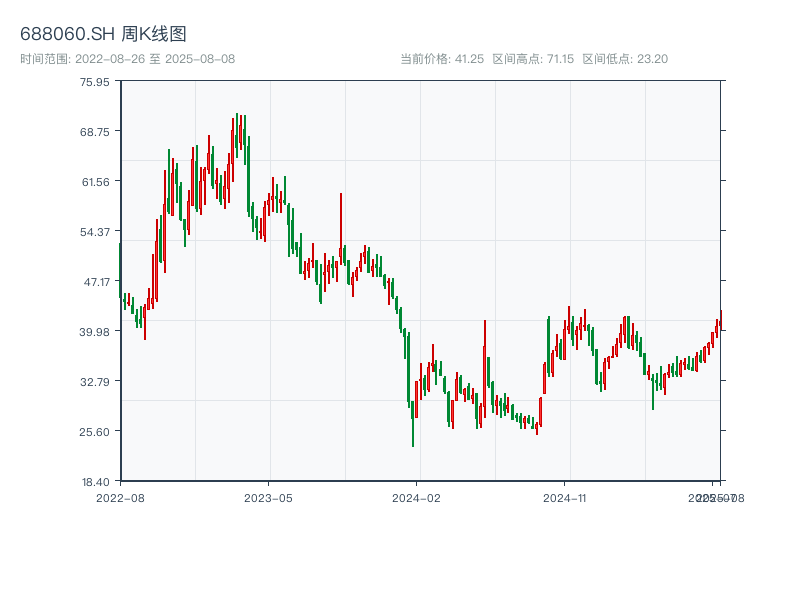The image size is (800, 600).
Task: Click the last candle at the chart's right edge
Action: click(x=720, y=322)
